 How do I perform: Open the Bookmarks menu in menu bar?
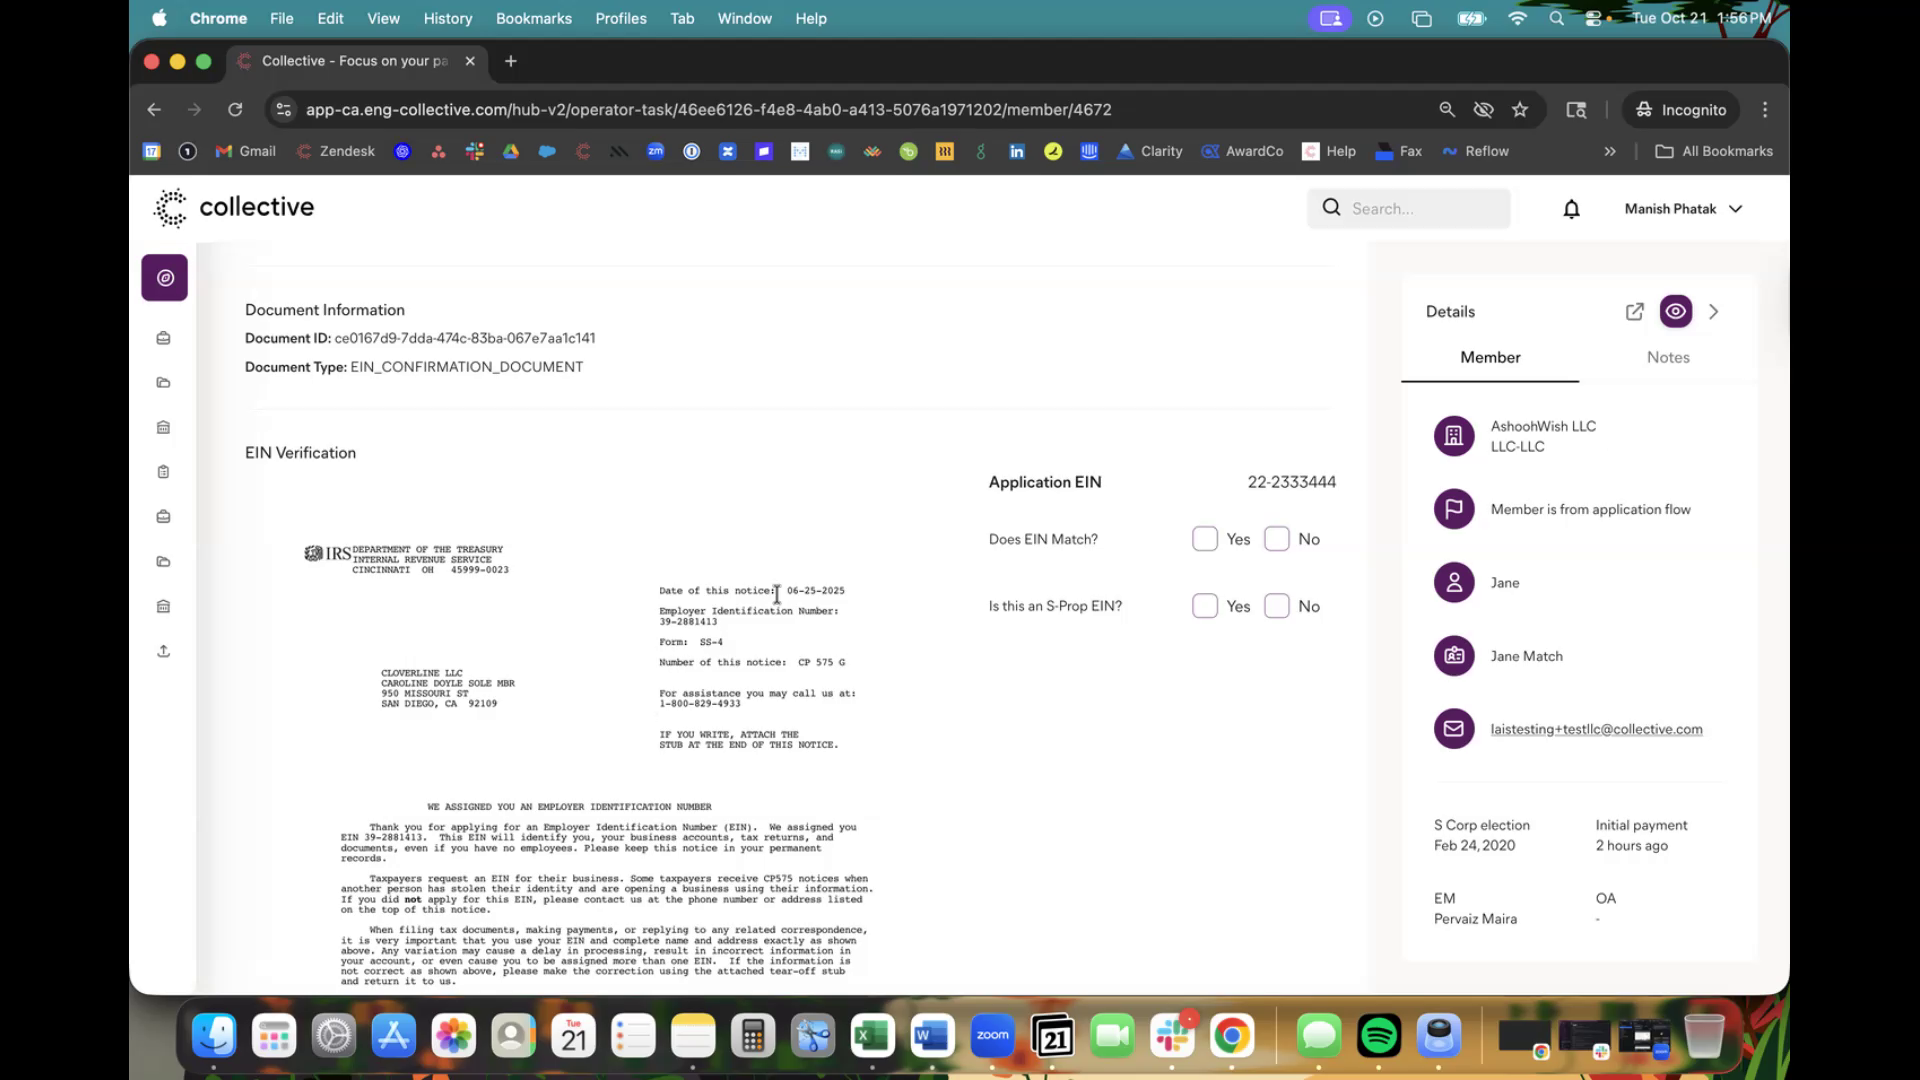[x=533, y=18]
